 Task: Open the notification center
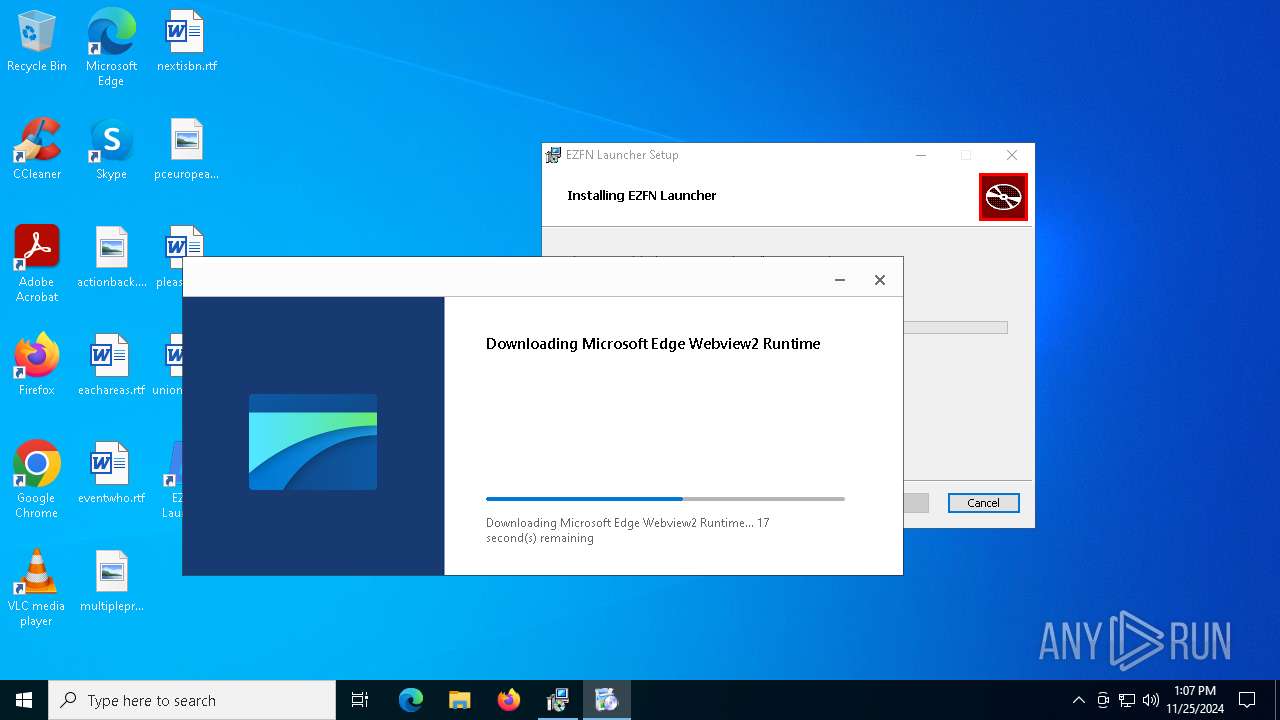click(x=1247, y=700)
